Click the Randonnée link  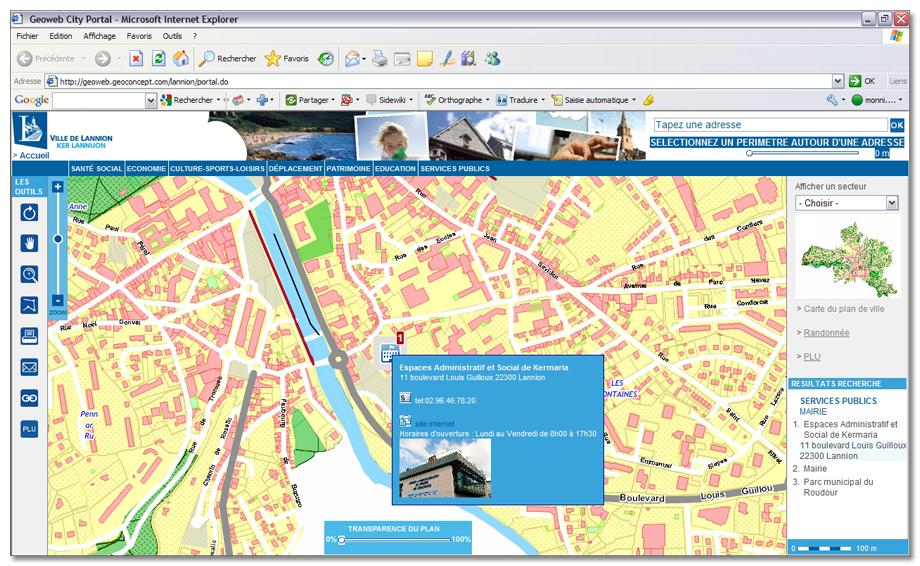pos(827,332)
